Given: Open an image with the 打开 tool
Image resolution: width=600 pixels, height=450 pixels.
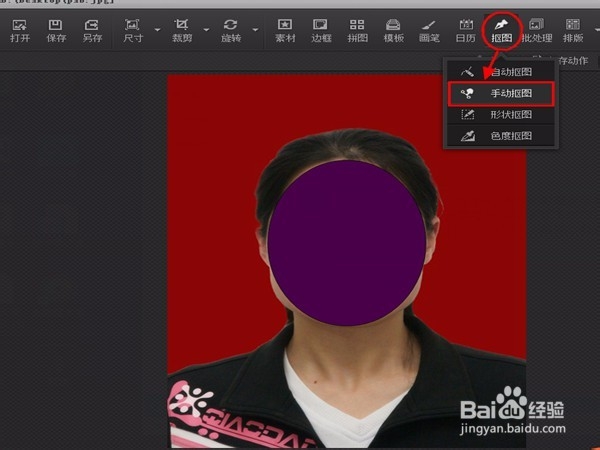Looking at the screenshot, I should pos(20,31).
